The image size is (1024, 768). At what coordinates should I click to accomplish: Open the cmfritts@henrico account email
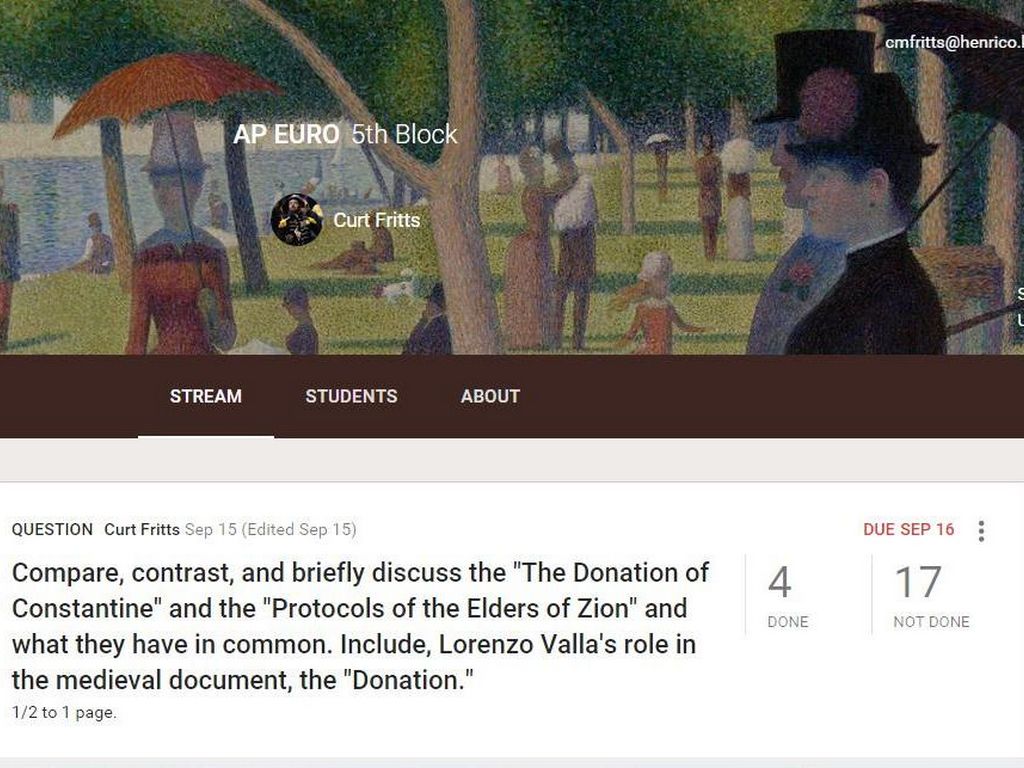point(954,42)
